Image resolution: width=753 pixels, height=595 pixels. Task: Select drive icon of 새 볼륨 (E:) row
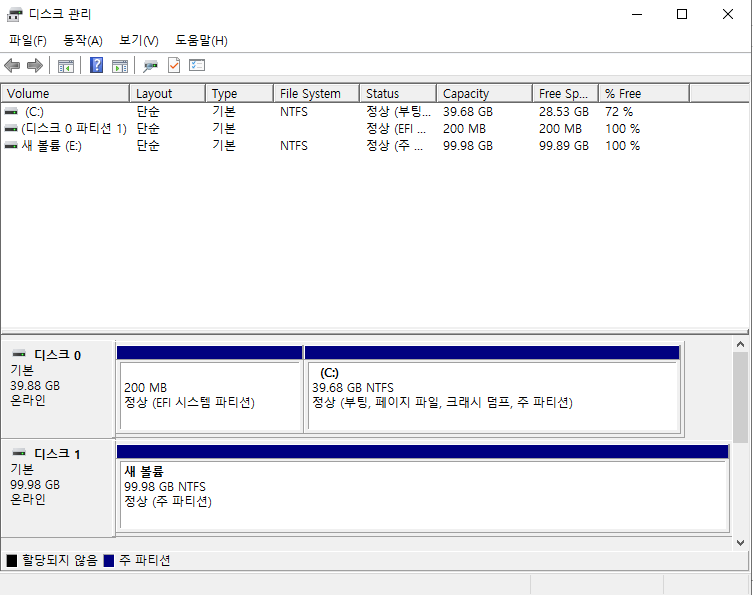11,146
